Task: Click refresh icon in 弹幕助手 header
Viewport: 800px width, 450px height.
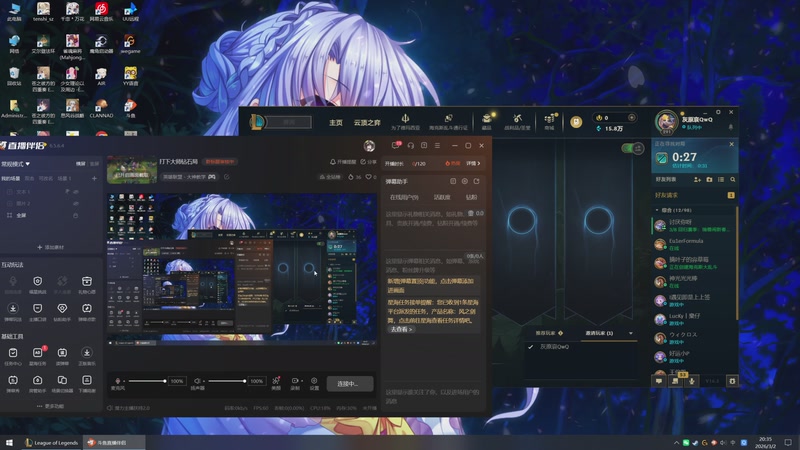Action: click(477, 181)
